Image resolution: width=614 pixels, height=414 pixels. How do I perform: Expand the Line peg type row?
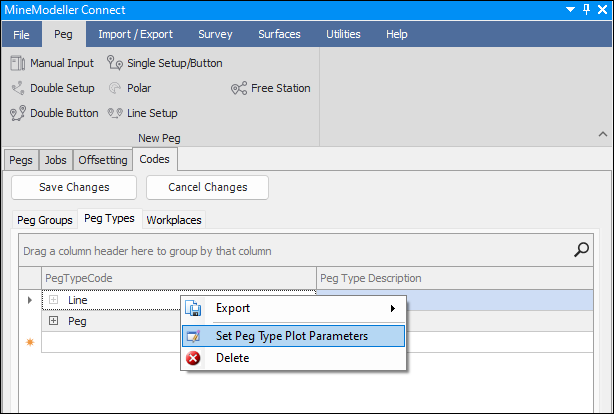[53, 299]
